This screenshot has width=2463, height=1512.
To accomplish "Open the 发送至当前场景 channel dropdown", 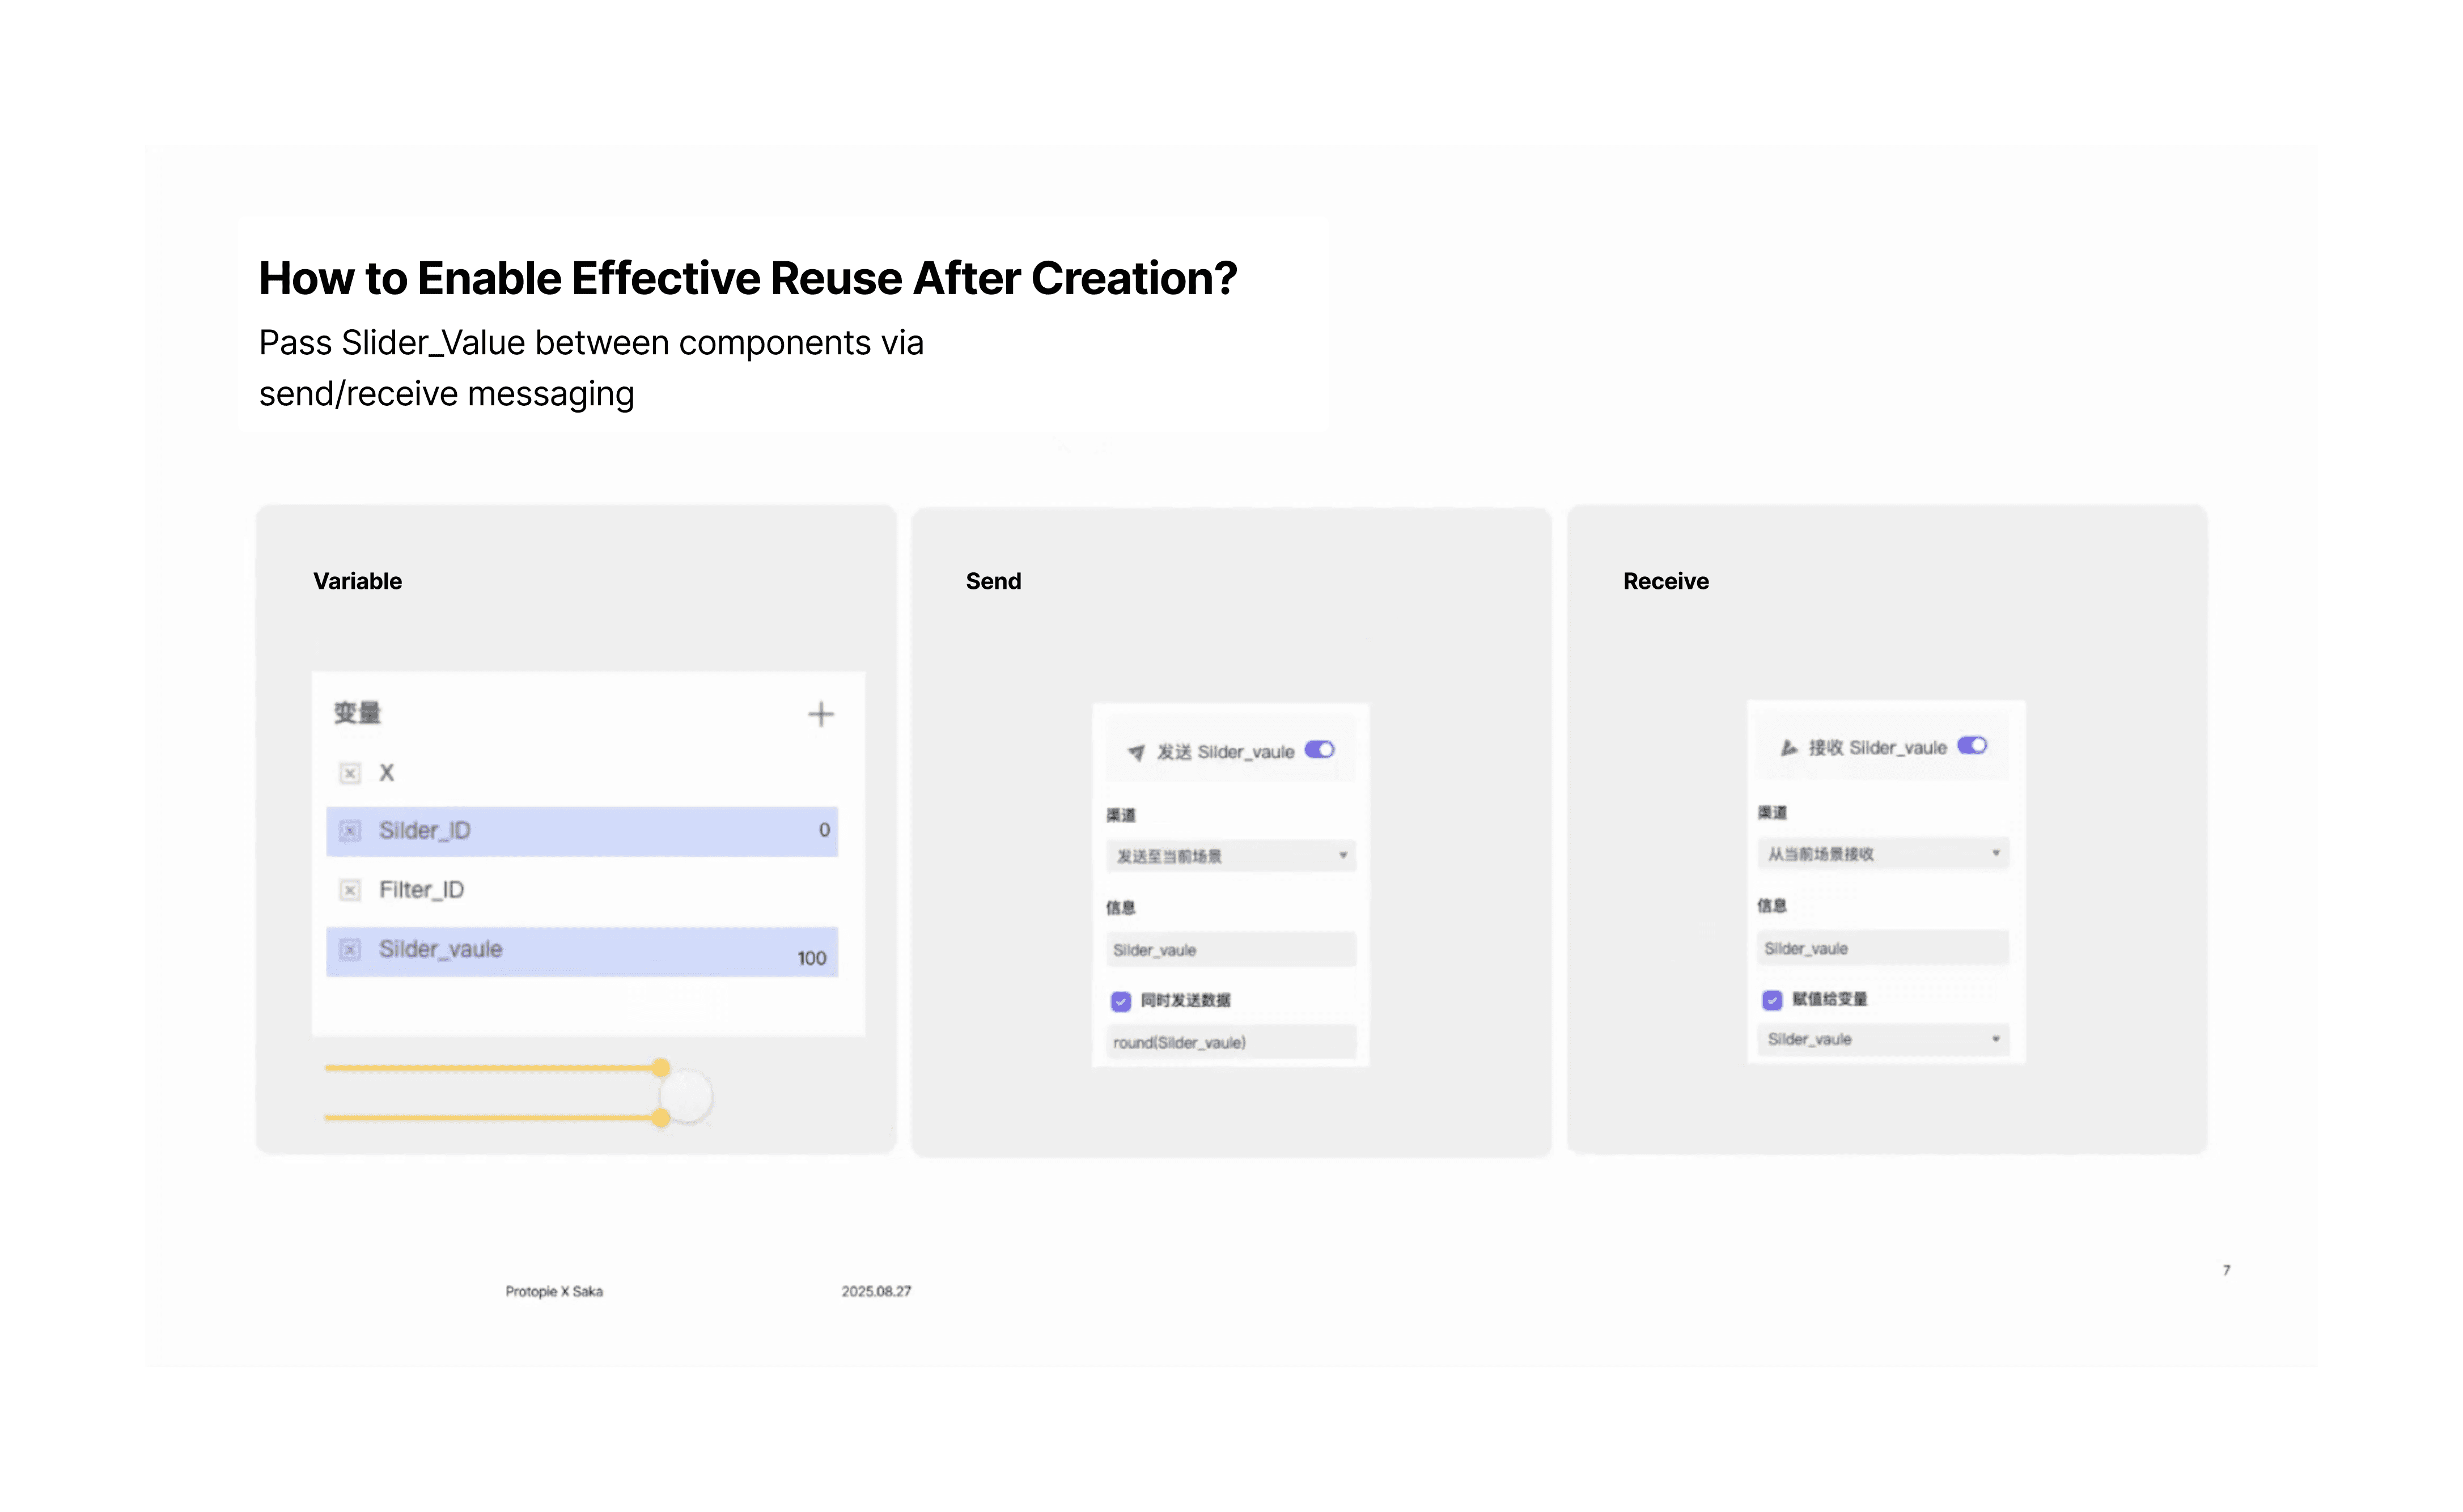I will pos(1231,855).
